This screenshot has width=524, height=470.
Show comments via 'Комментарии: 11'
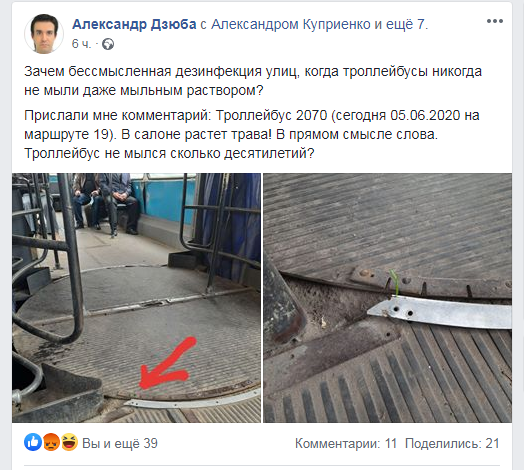(x=346, y=443)
